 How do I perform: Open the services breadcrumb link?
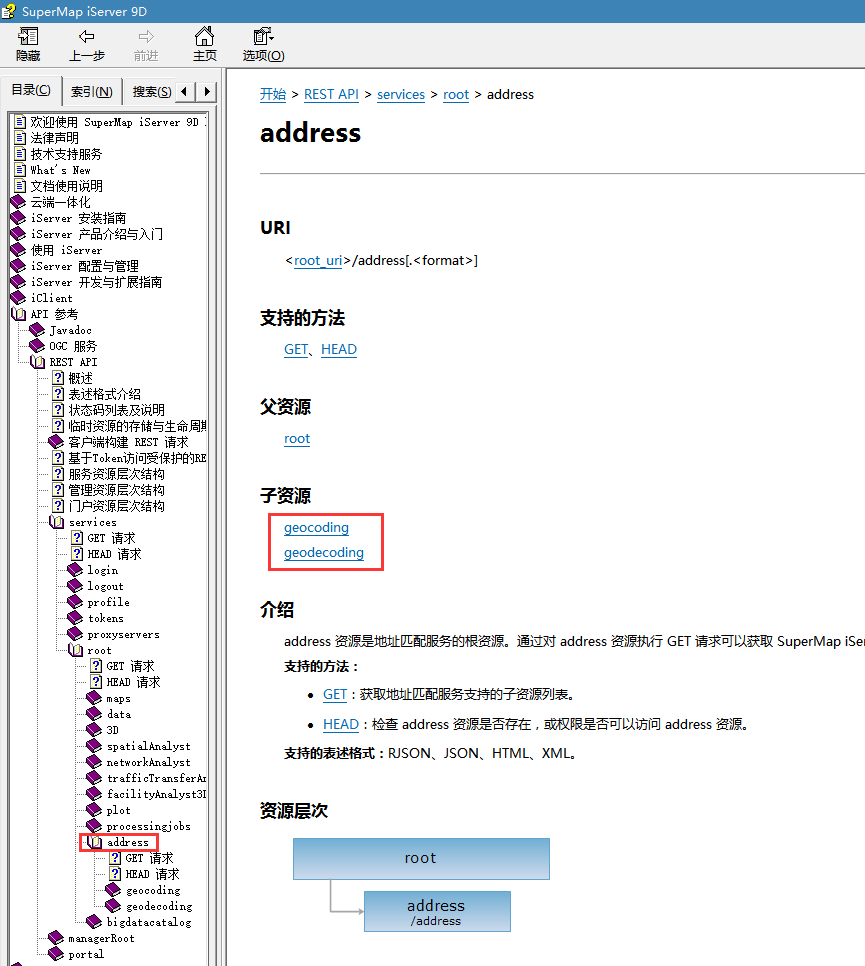401,94
